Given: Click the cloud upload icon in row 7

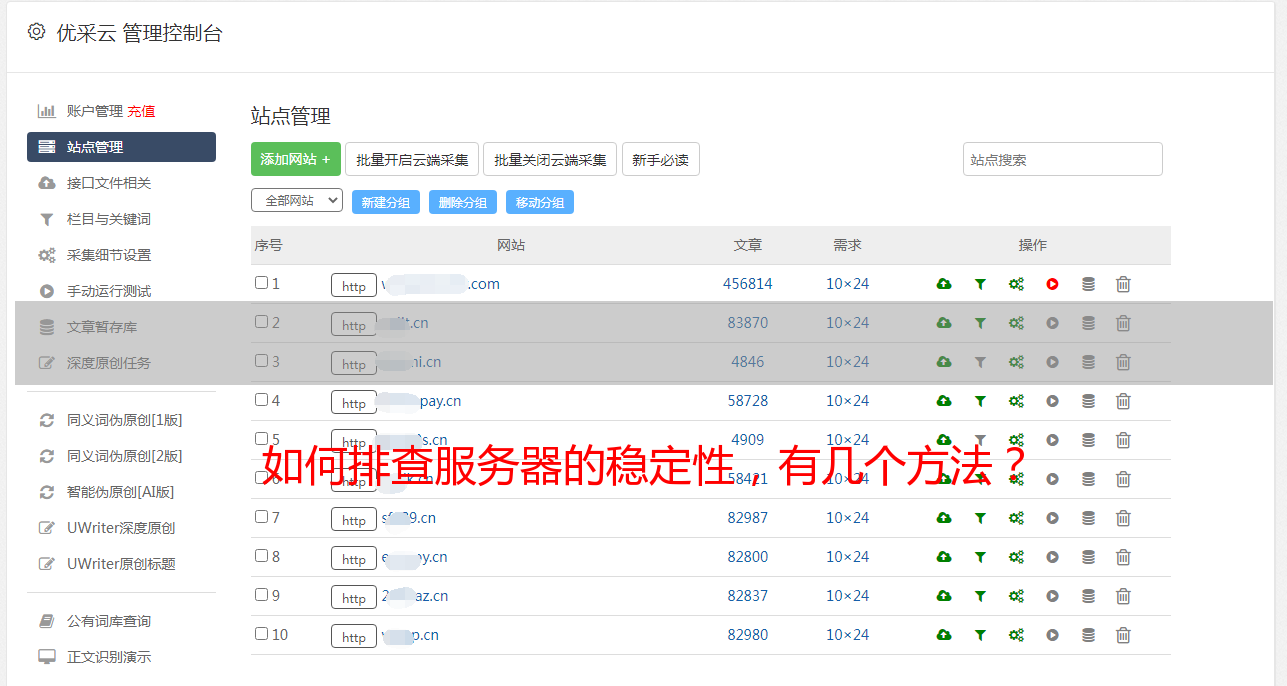Looking at the screenshot, I should 944,518.
